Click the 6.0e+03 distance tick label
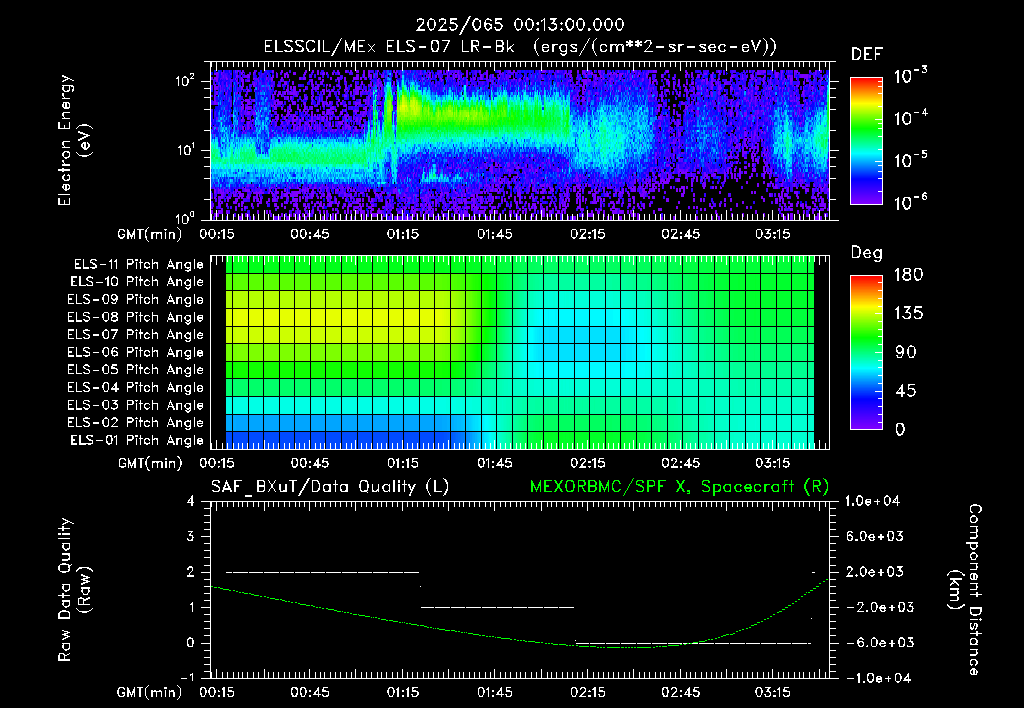 (874, 536)
